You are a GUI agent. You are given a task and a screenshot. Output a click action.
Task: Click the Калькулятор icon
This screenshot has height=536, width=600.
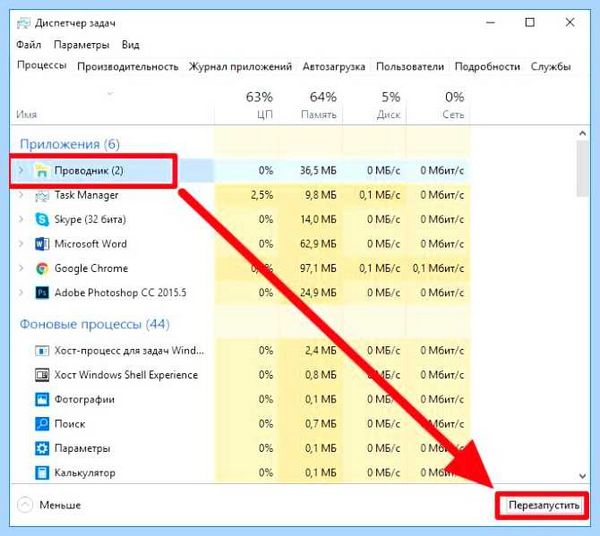tap(42, 473)
